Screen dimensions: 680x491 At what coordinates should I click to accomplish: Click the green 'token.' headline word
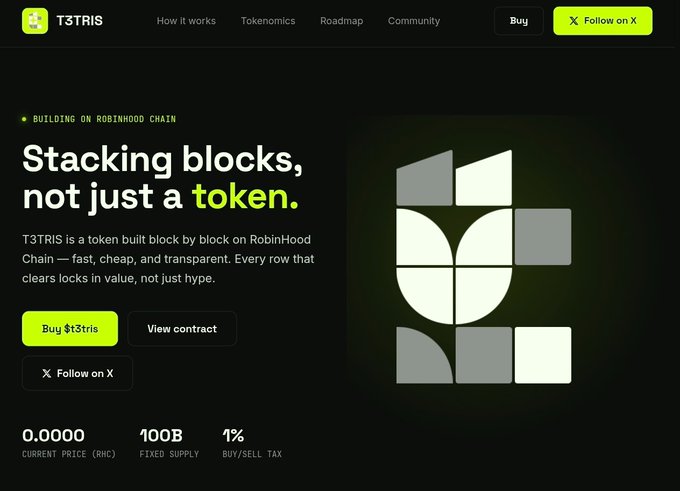pyautogui.click(x=245, y=196)
